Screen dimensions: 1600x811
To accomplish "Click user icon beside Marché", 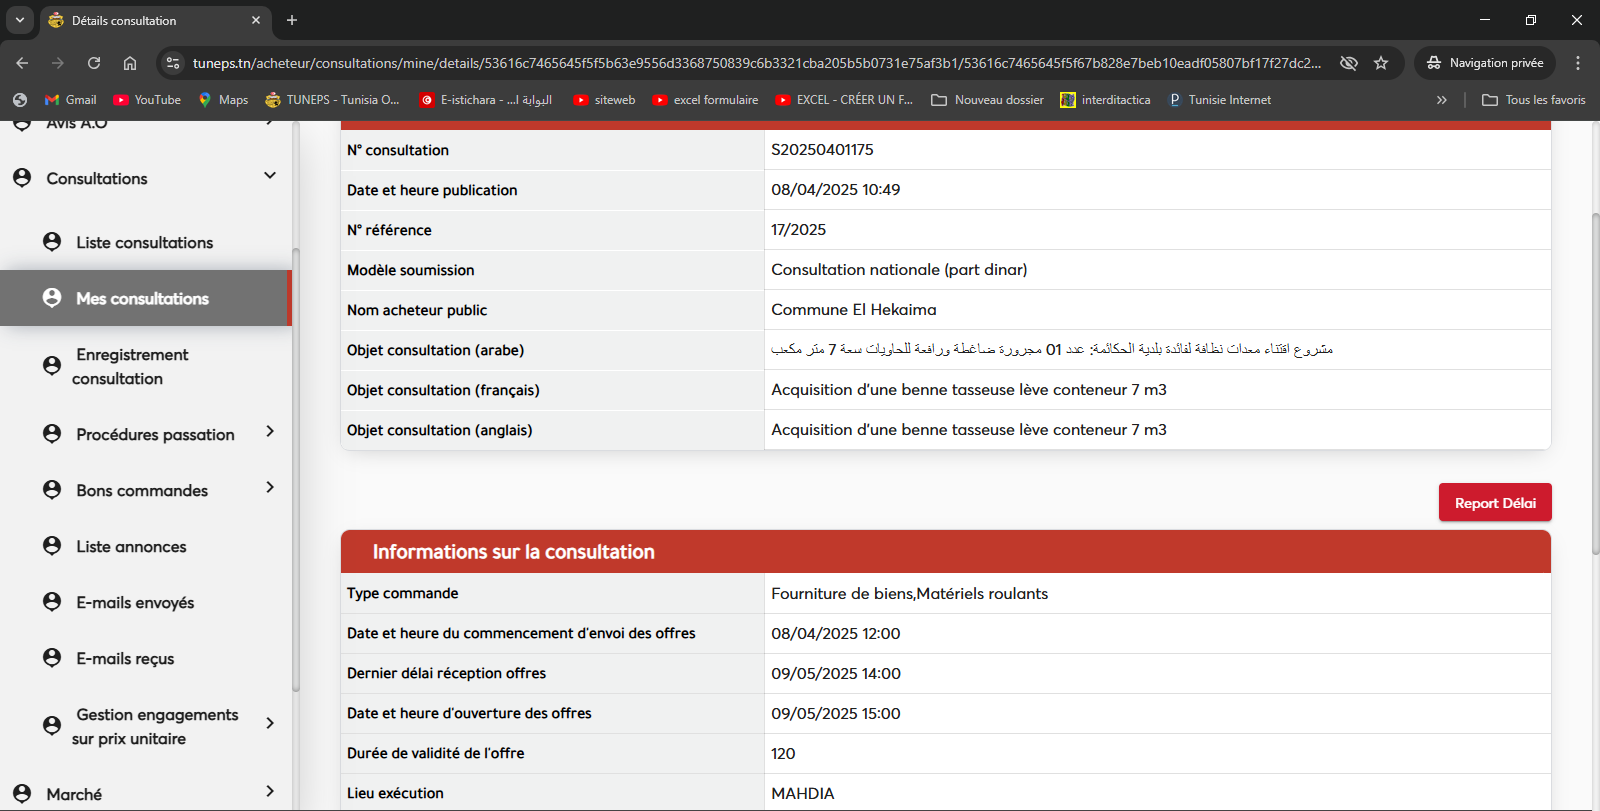I will 22,793.
